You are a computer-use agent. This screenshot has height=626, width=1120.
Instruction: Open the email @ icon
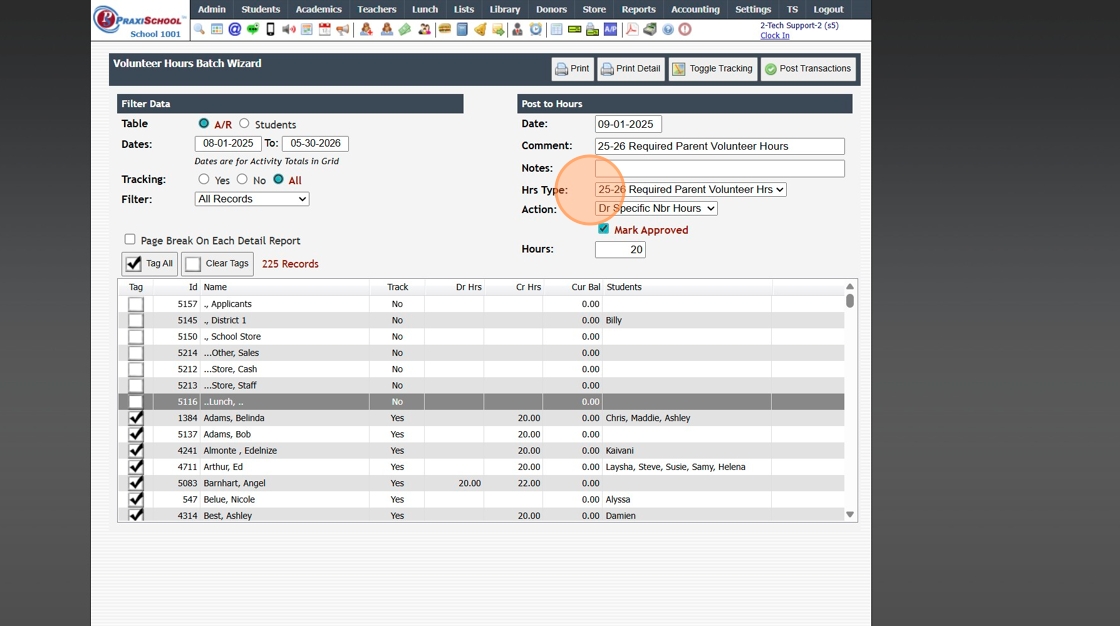pos(234,29)
